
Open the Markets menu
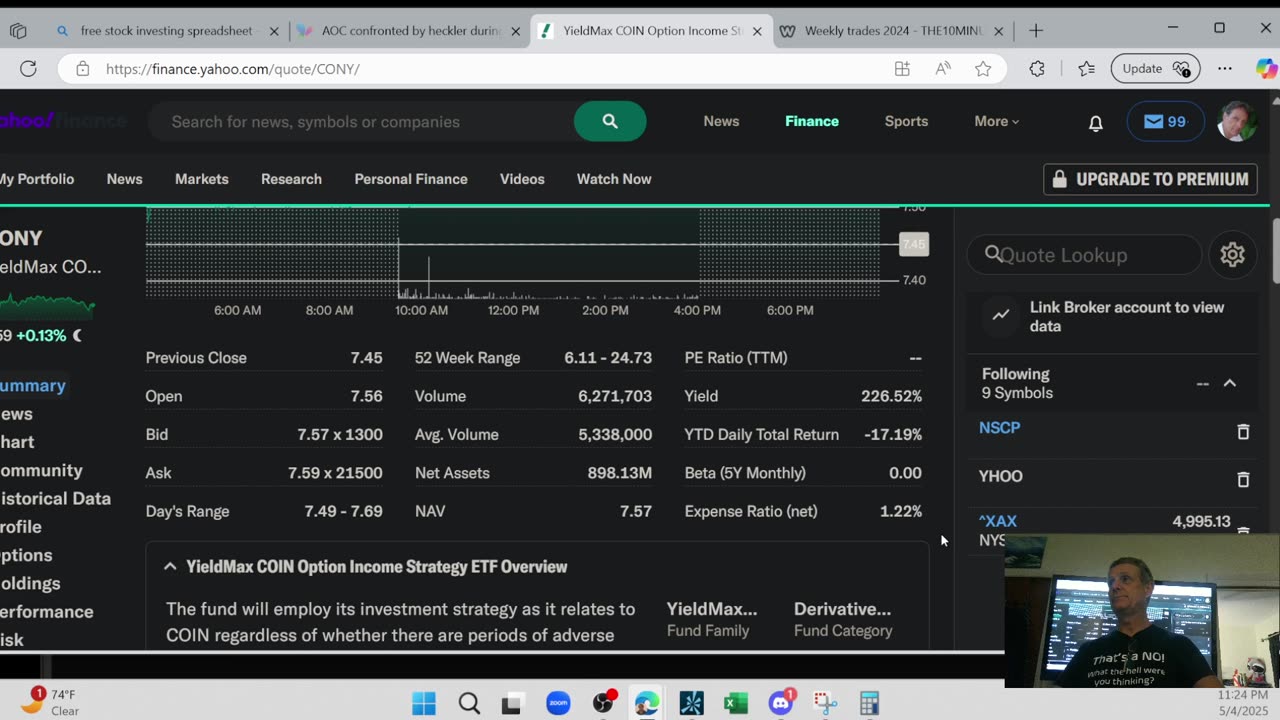(x=202, y=179)
